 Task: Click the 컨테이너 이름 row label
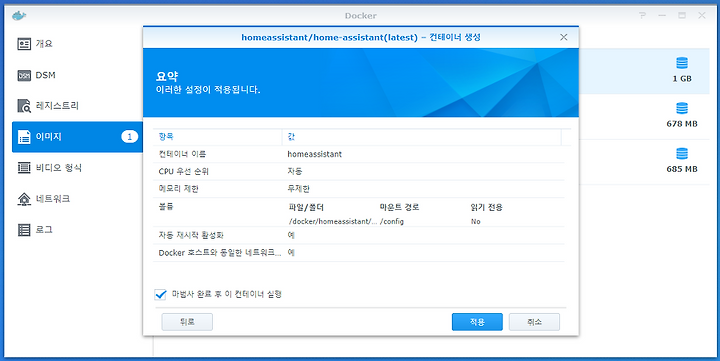[182, 154]
